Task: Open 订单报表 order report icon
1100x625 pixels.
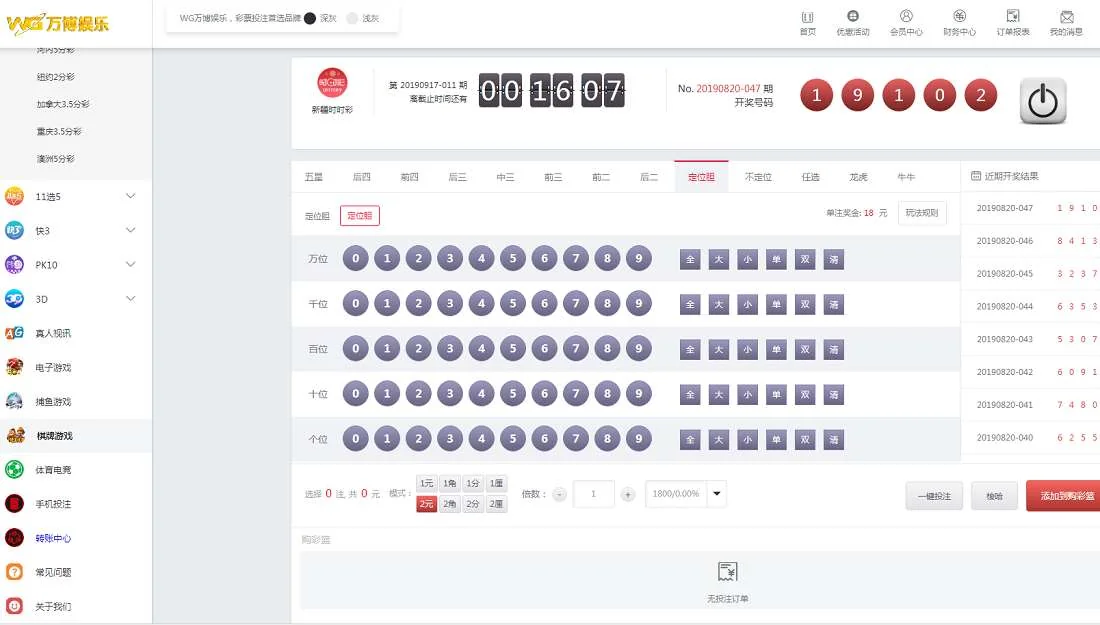Action: click(1013, 17)
